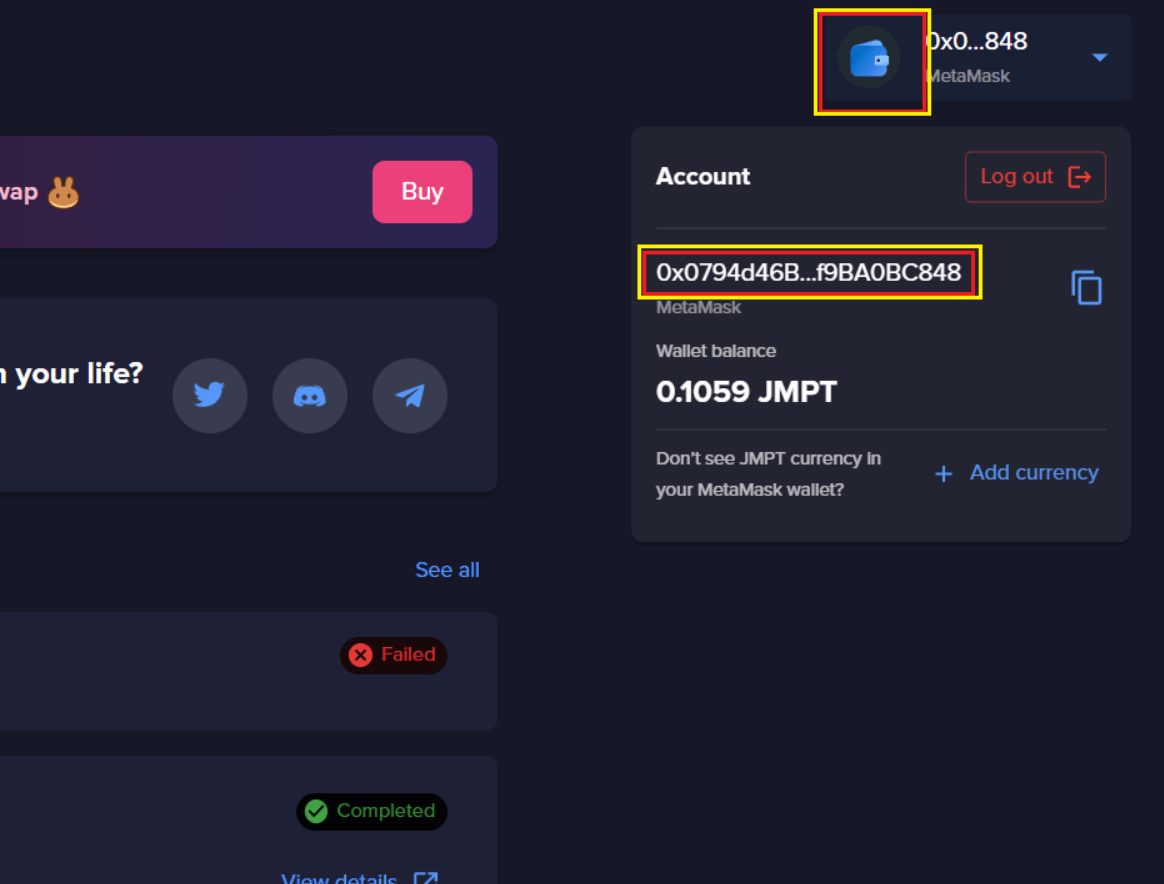Click the plus icon beside Add currency
1164x884 pixels.
click(x=943, y=474)
